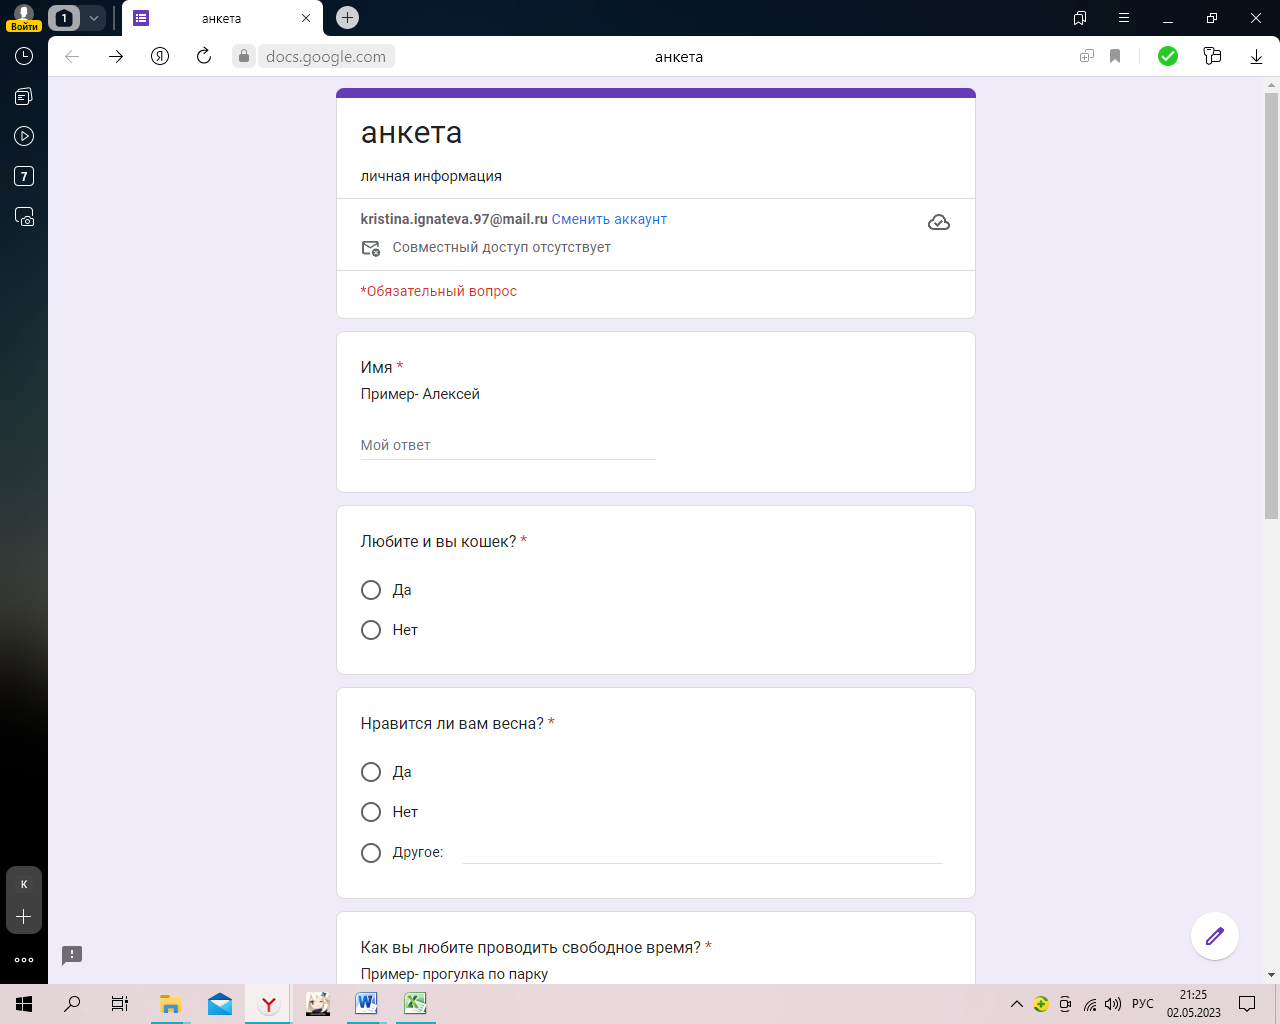The height and width of the screenshot is (1024, 1280).
Task: Click the Войти profile icon
Action: (x=24, y=18)
